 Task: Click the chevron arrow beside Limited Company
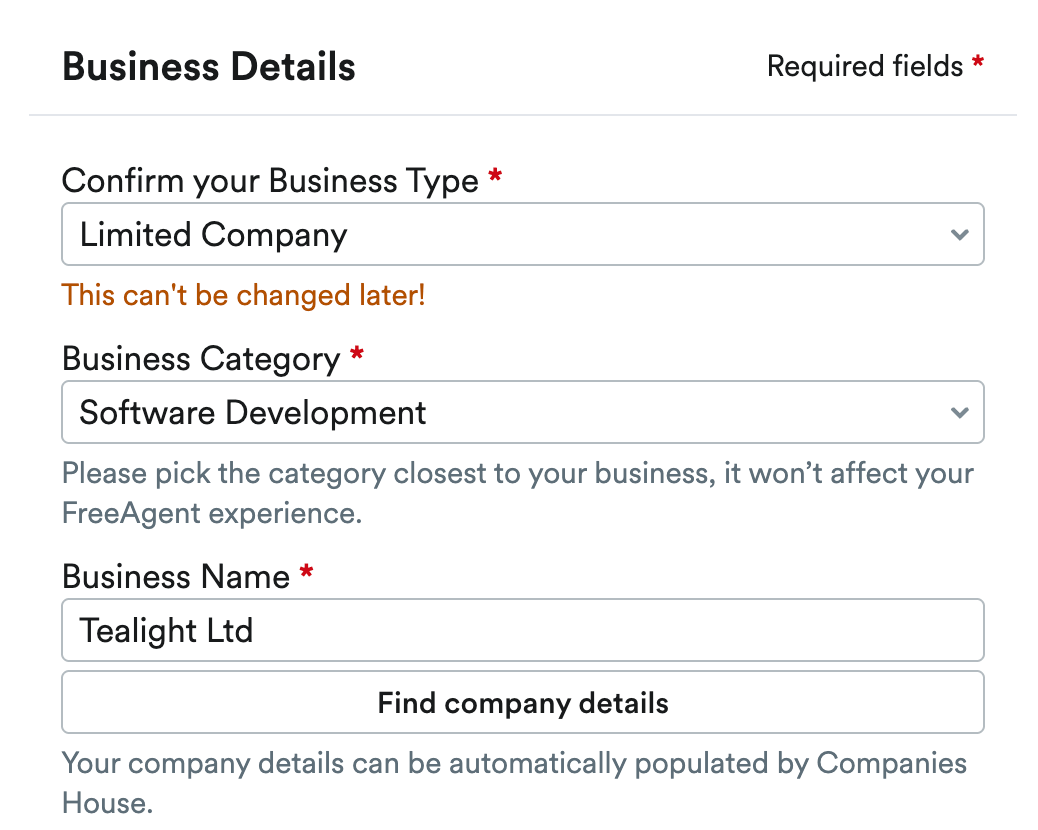[x=960, y=235]
